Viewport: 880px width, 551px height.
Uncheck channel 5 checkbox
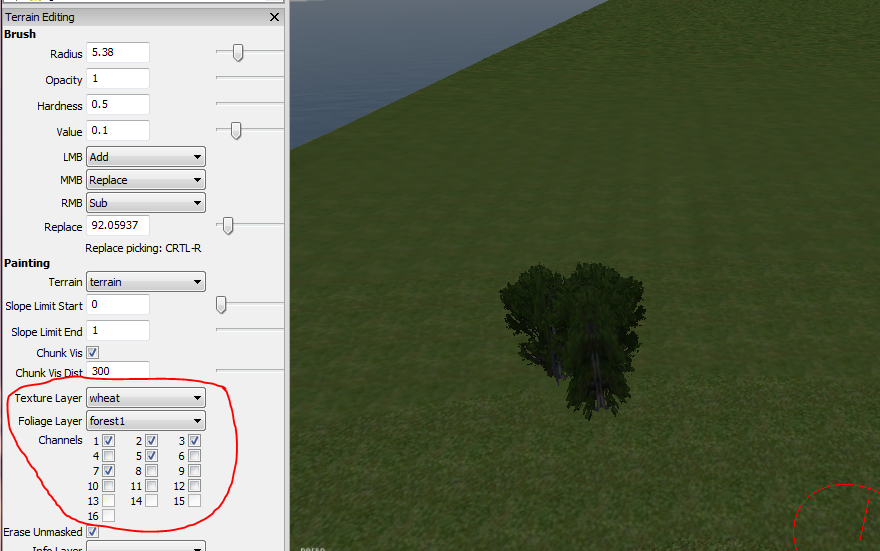(152, 456)
